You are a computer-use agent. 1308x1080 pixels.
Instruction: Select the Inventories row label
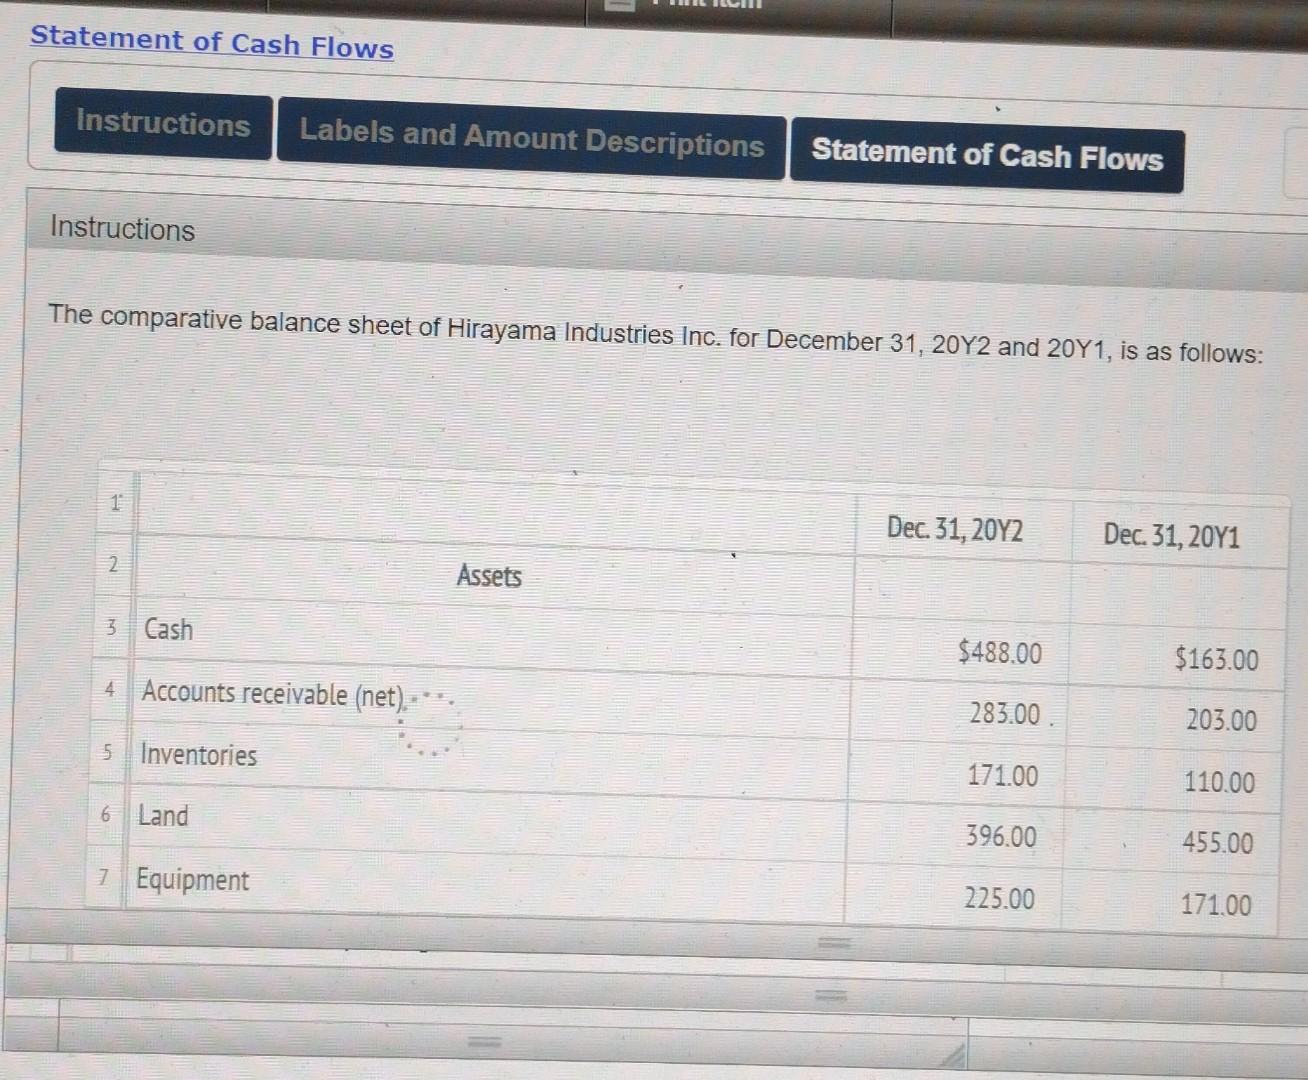pyautogui.click(x=198, y=755)
